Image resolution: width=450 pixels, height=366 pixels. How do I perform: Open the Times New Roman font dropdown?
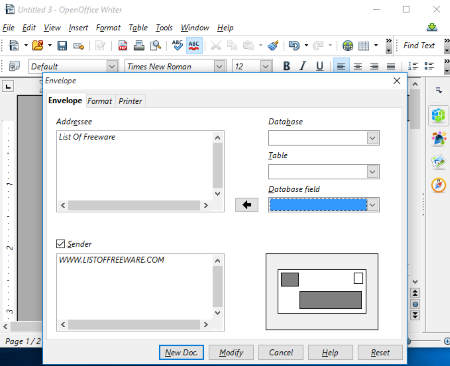point(219,66)
